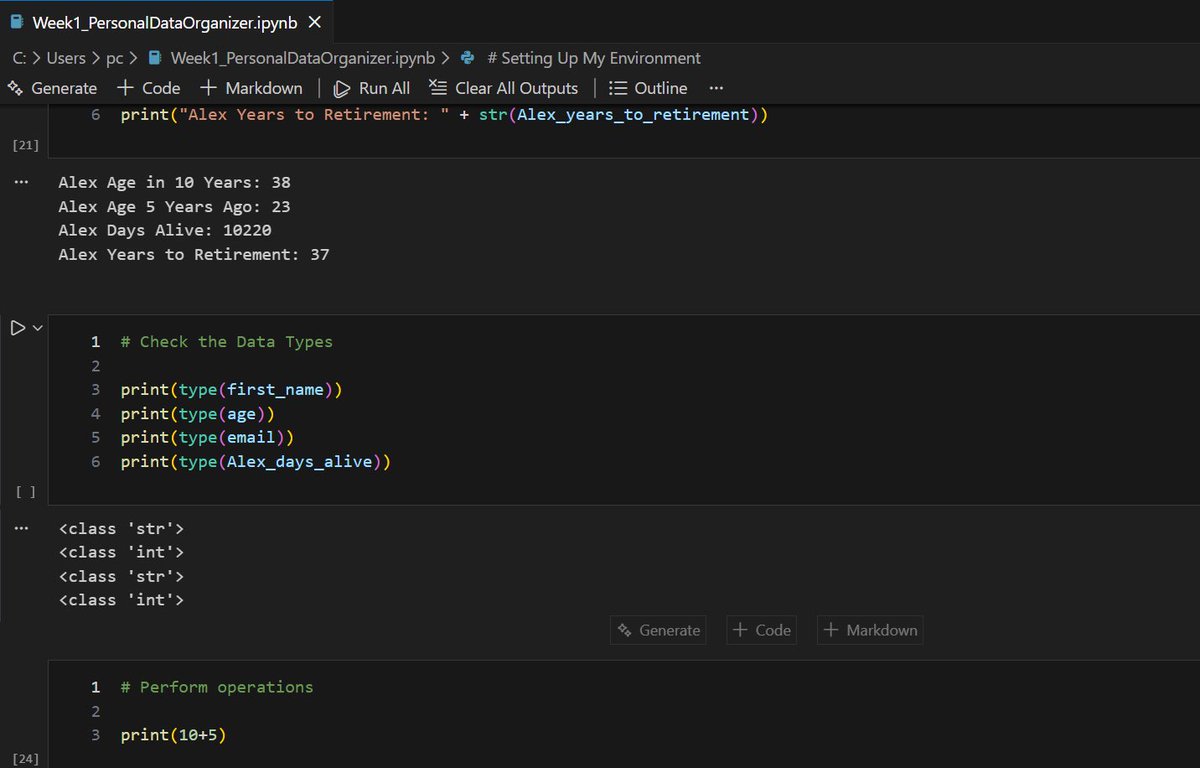Click the output 'Alex Years to Retirement: 37'
The width and height of the screenshot is (1200, 768).
tap(194, 255)
